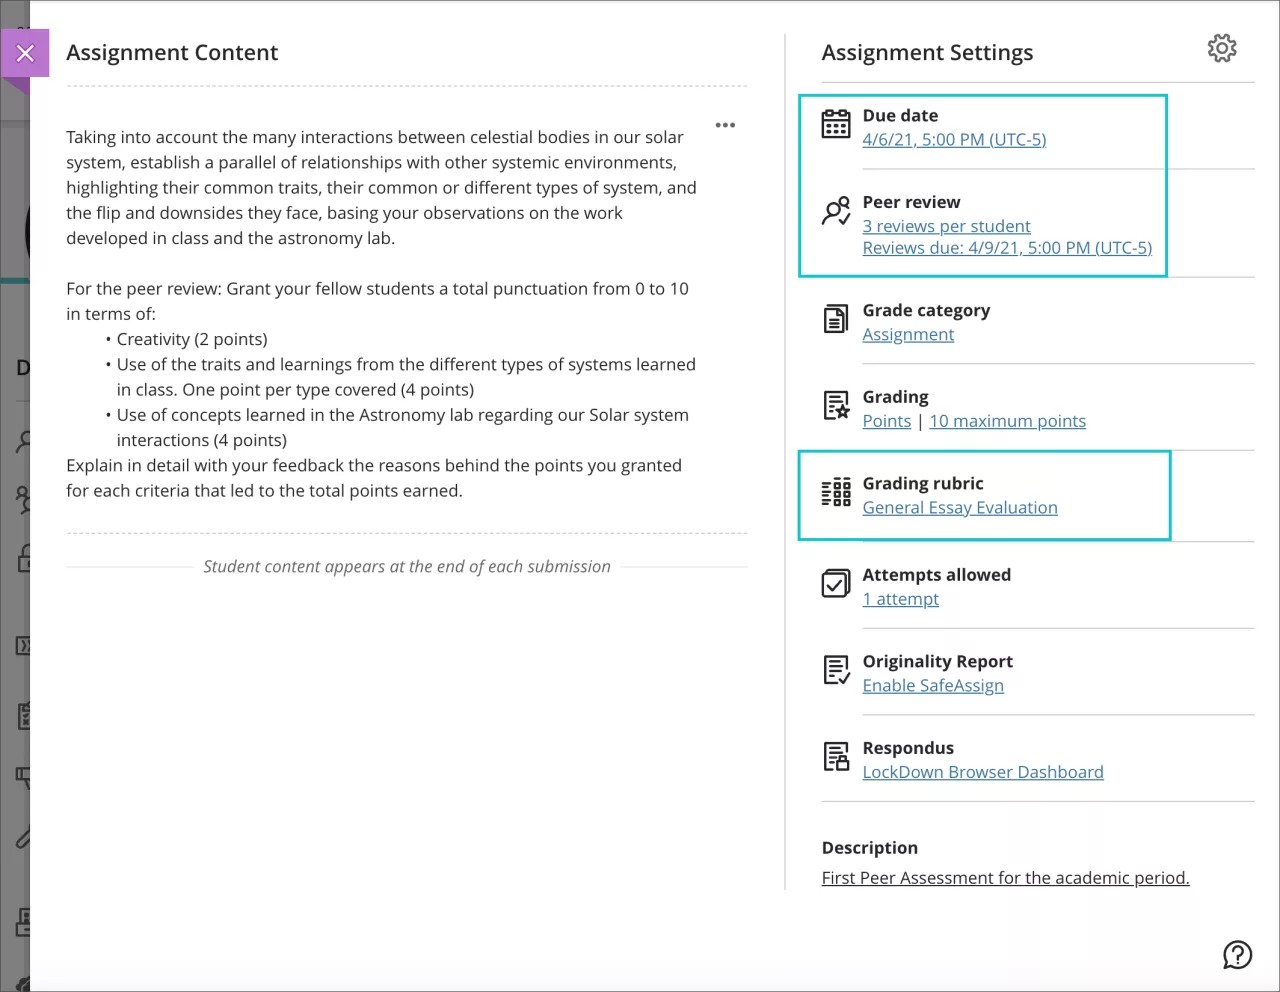Click the Respondus lock document icon
Screen dimensions: 1280x992
(835, 756)
